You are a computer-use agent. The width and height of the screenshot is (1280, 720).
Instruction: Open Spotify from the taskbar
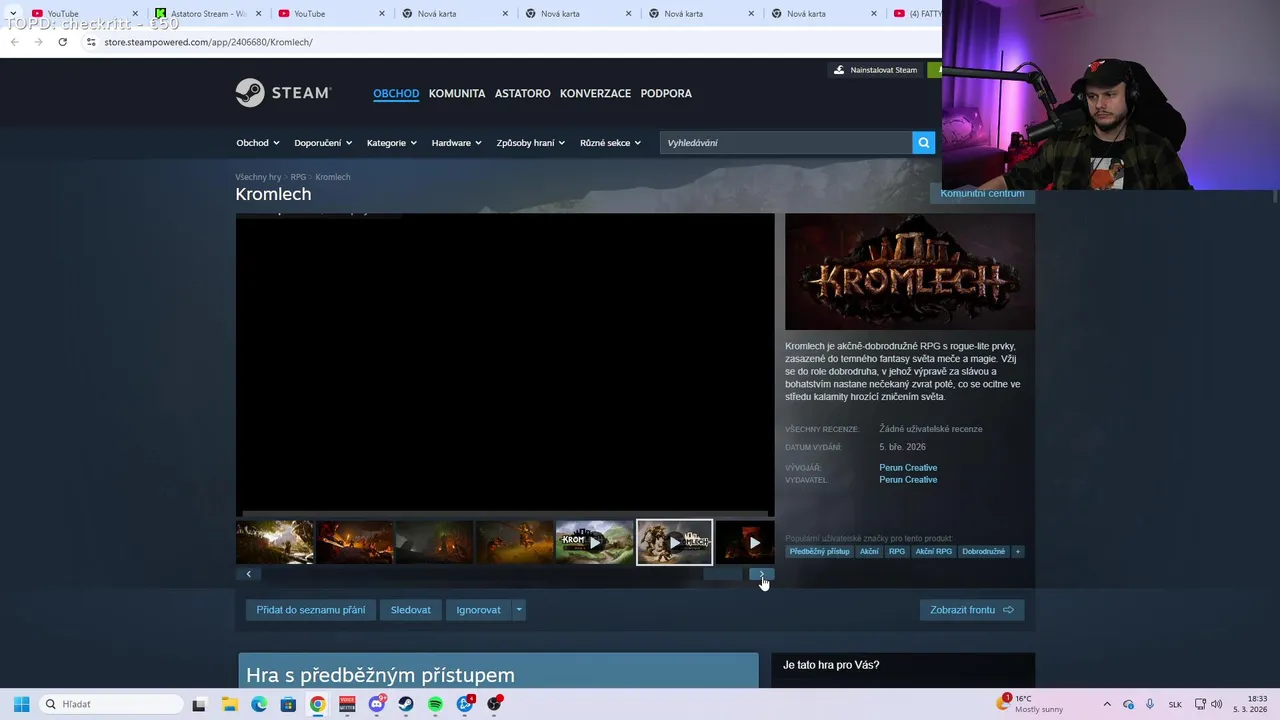click(x=435, y=704)
